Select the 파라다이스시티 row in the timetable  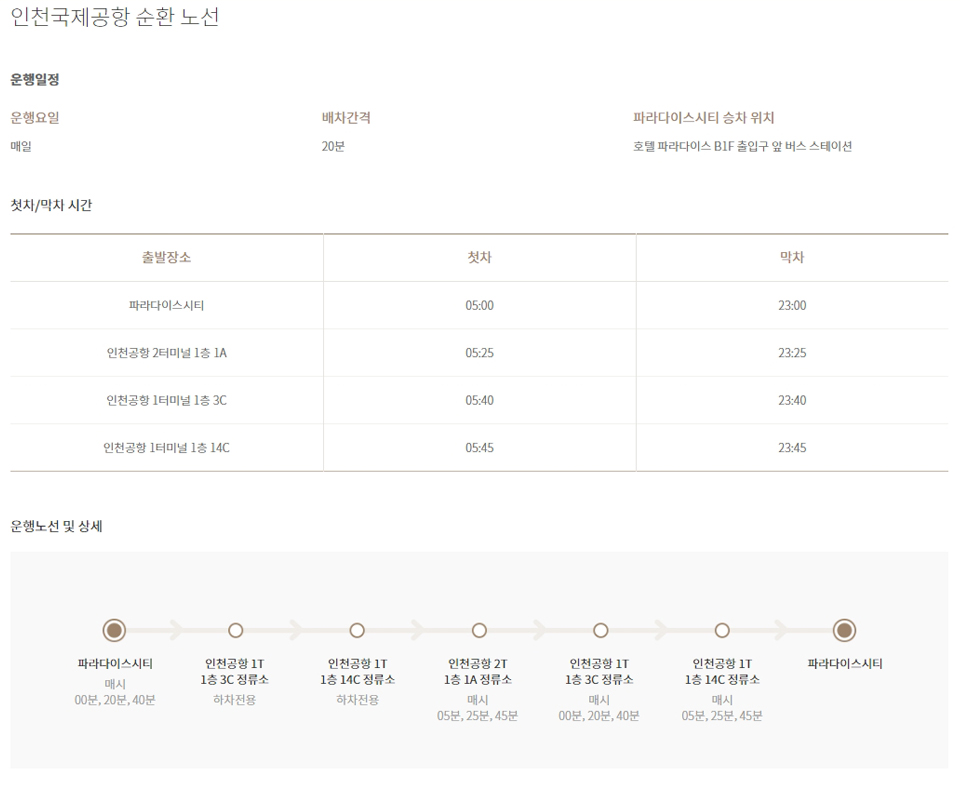tap(166, 306)
